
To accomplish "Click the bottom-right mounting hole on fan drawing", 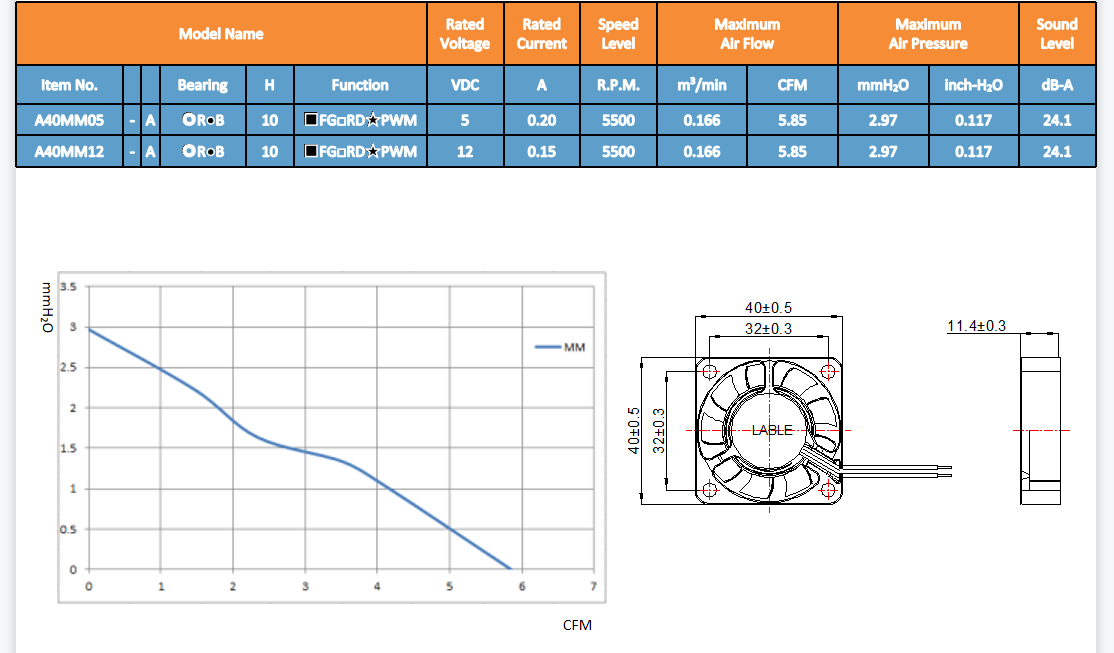I will (829, 490).
